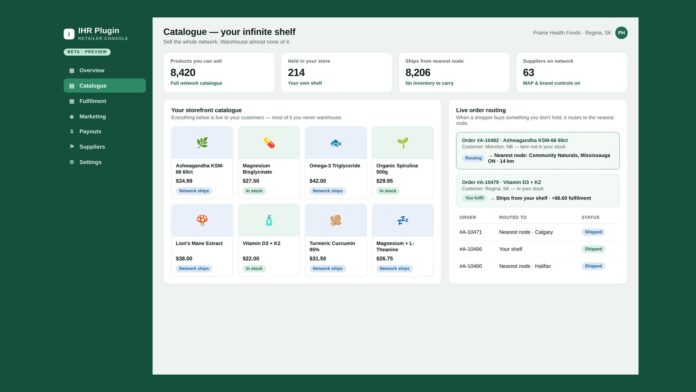Click the Nearest node Community Naturals text

click(549, 158)
